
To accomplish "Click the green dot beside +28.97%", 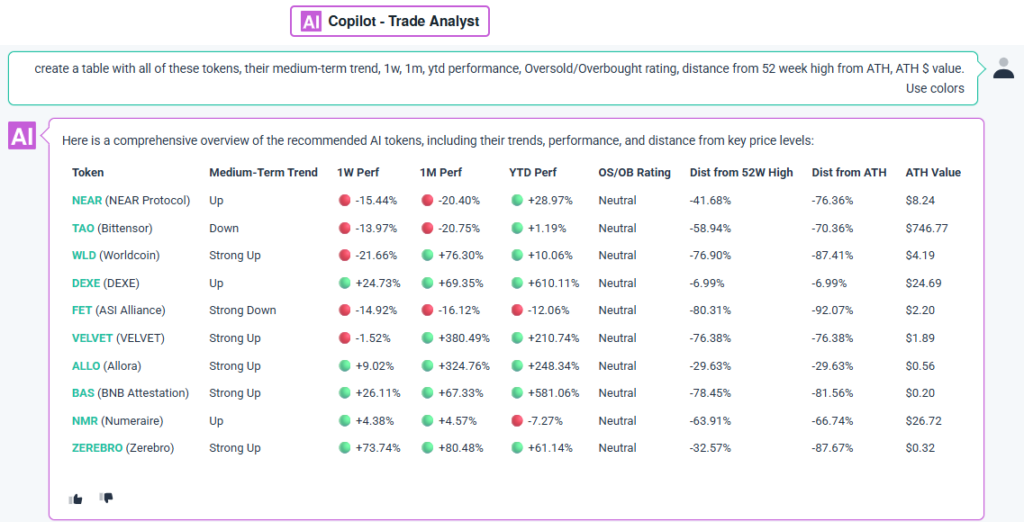I will pos(517,200).
